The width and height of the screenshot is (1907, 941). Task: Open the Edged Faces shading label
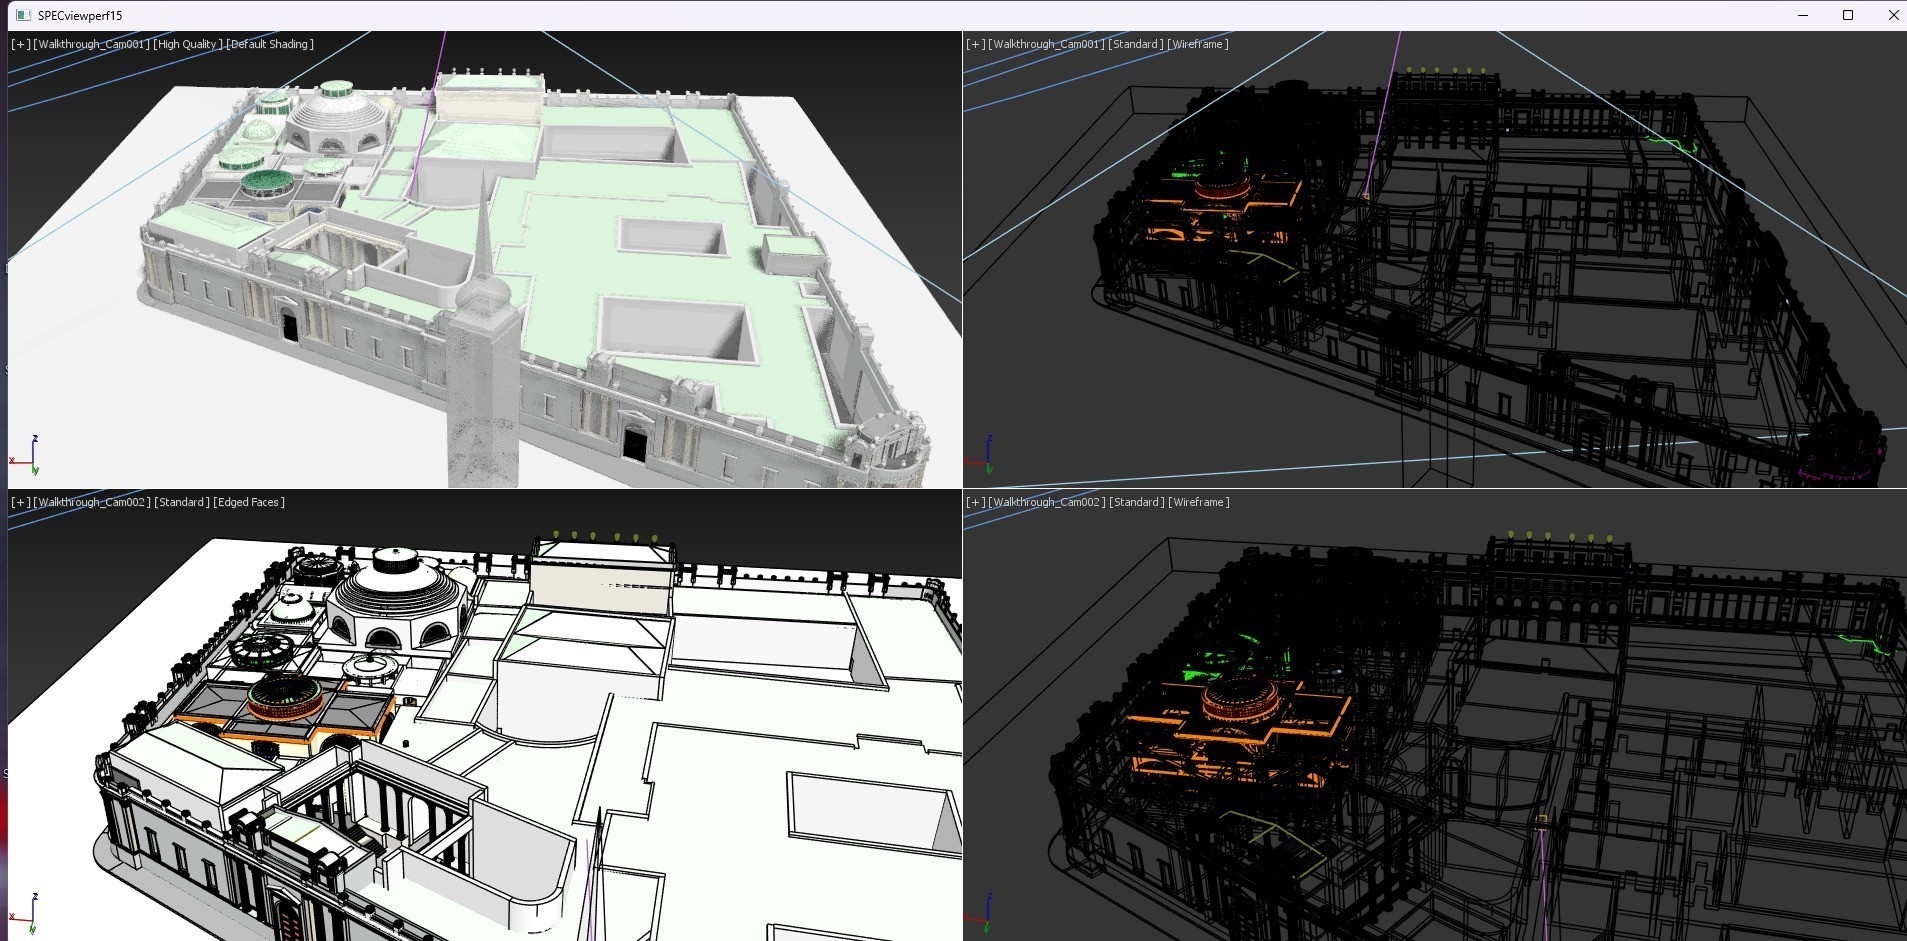click(x=248, y=502)
